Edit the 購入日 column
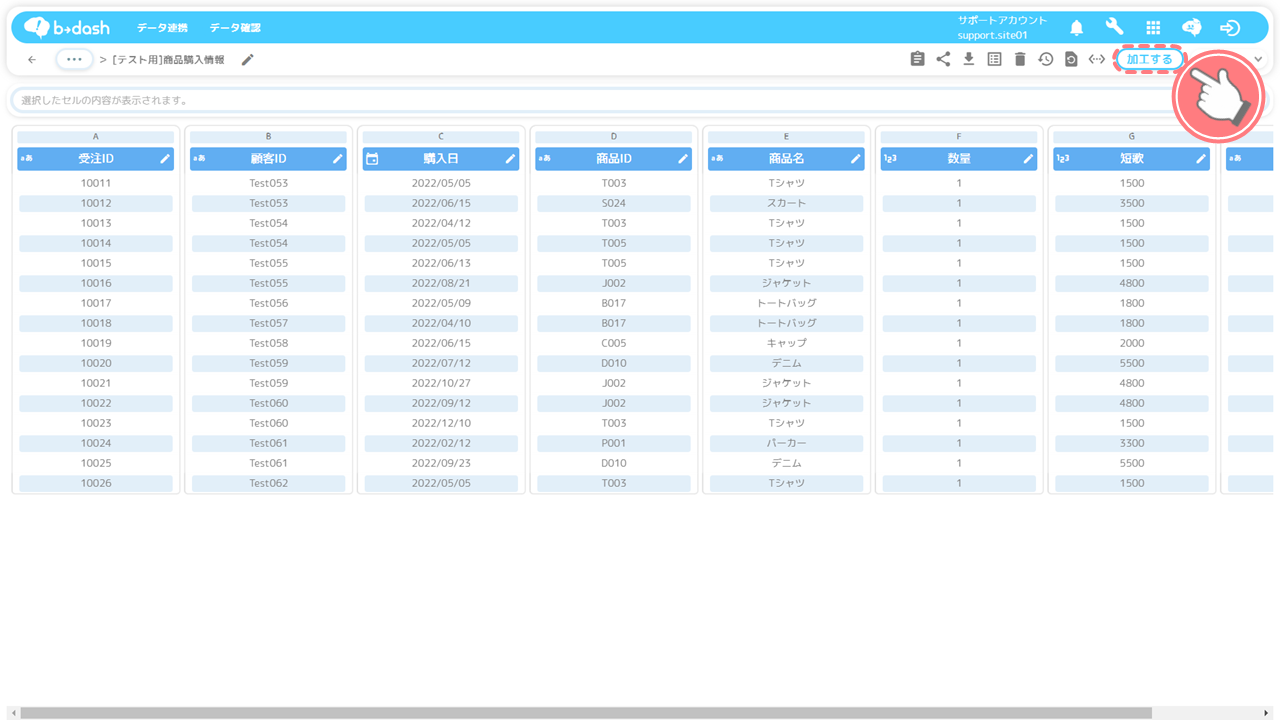 (510, 159)
